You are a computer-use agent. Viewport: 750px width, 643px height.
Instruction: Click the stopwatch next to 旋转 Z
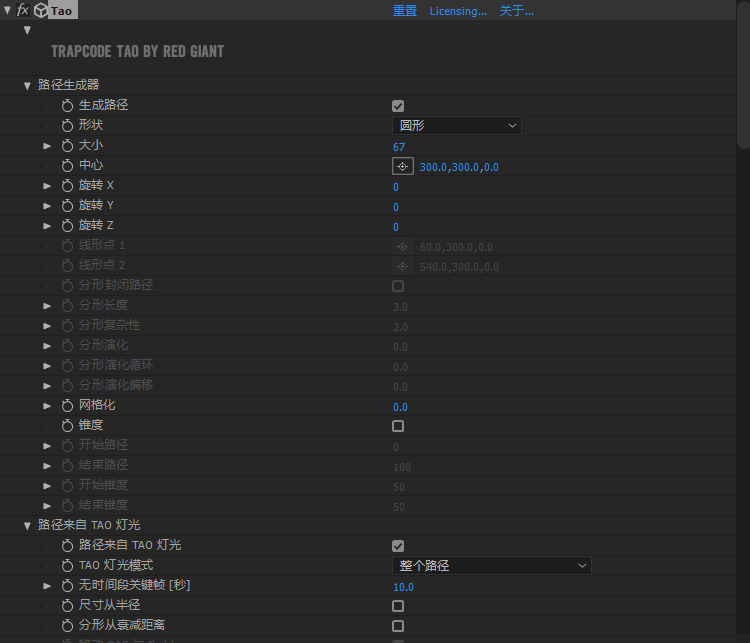pyautogui.click(x=67, y=226)
